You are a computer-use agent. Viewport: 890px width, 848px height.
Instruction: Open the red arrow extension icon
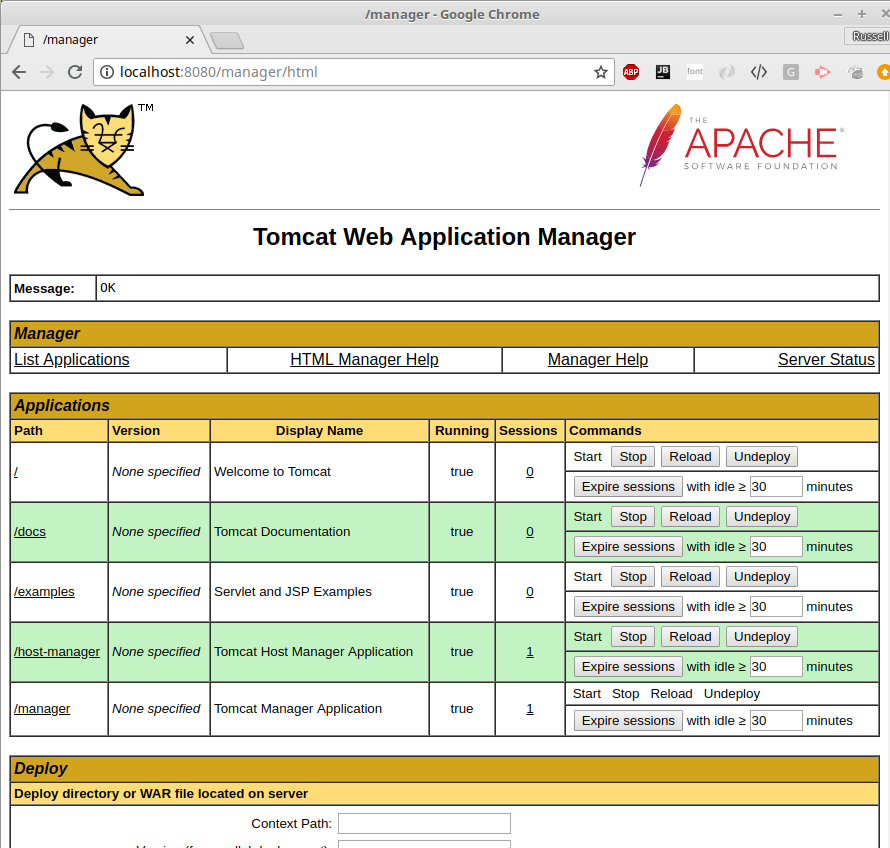point(822,72)
